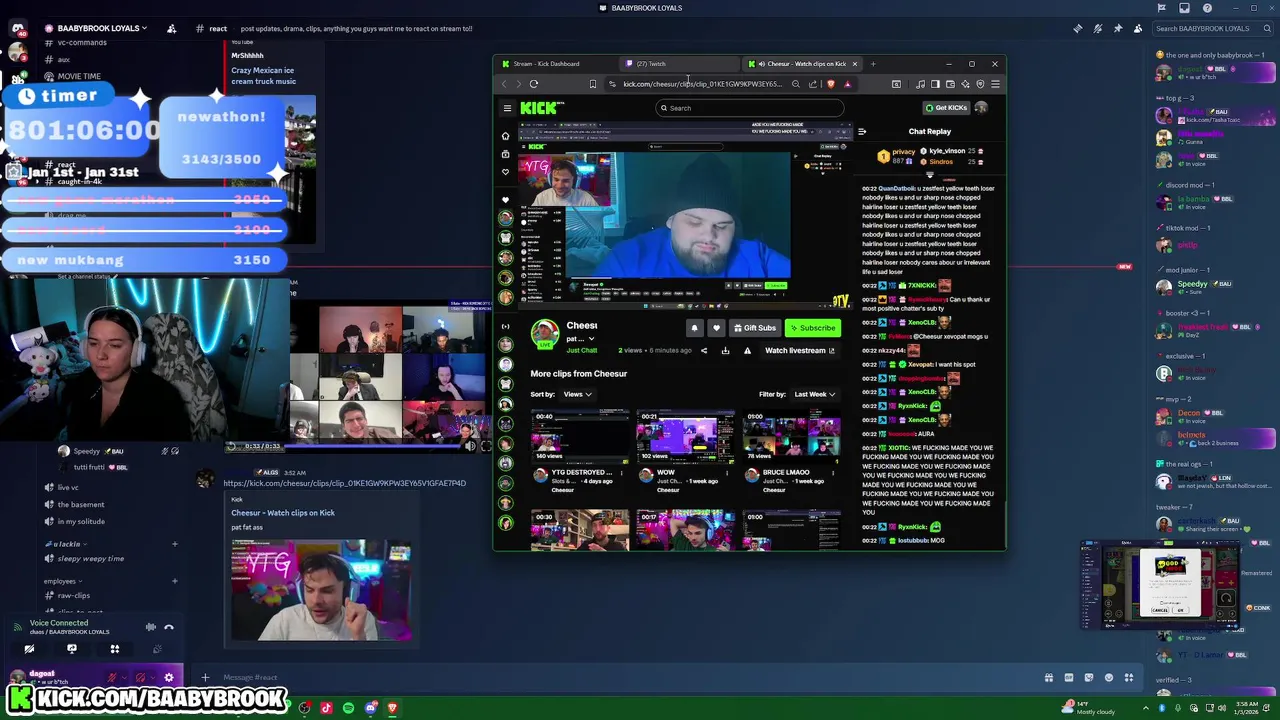Open BAABYBROOK LOYALS server dropdown
The image size is (1280, 720).
[x=102, y=28]
